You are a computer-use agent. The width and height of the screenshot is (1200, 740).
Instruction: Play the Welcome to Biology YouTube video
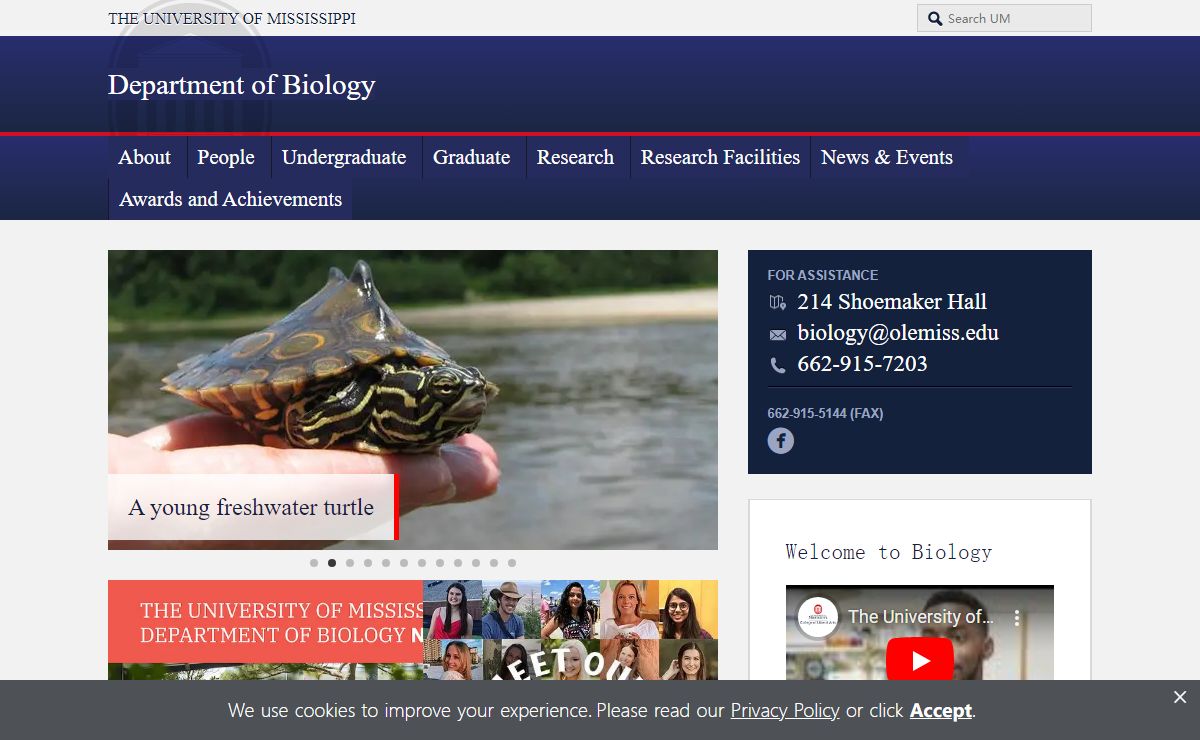(920, 660)
